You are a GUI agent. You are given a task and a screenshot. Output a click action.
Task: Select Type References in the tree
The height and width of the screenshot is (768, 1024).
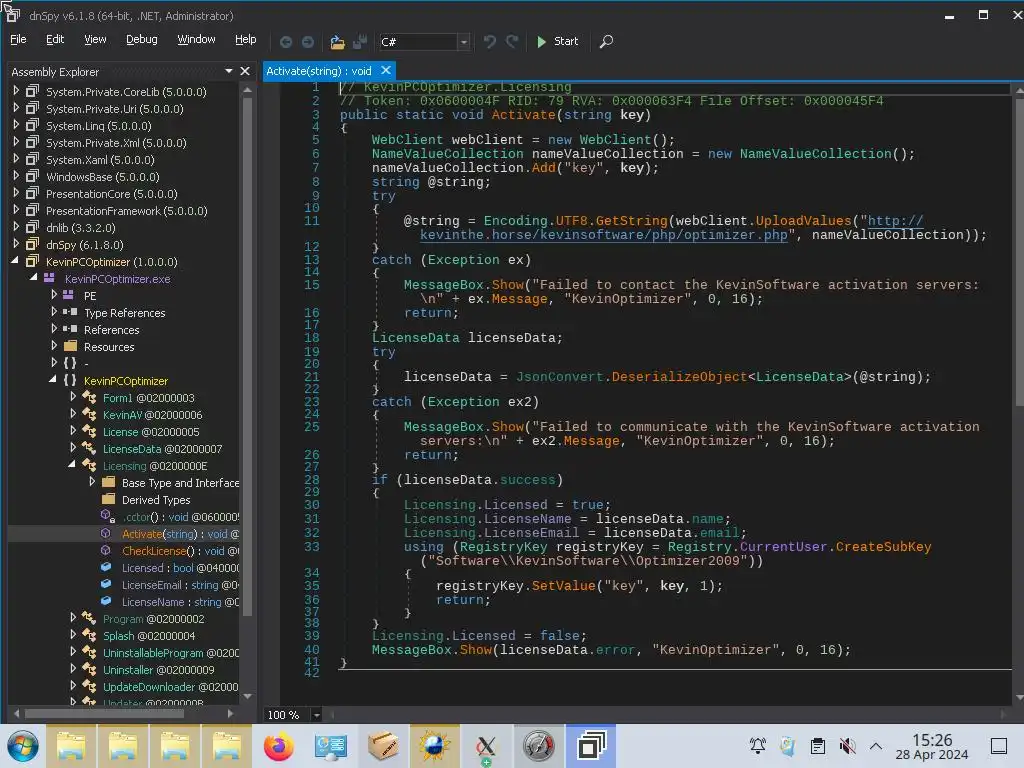point(124,313)
